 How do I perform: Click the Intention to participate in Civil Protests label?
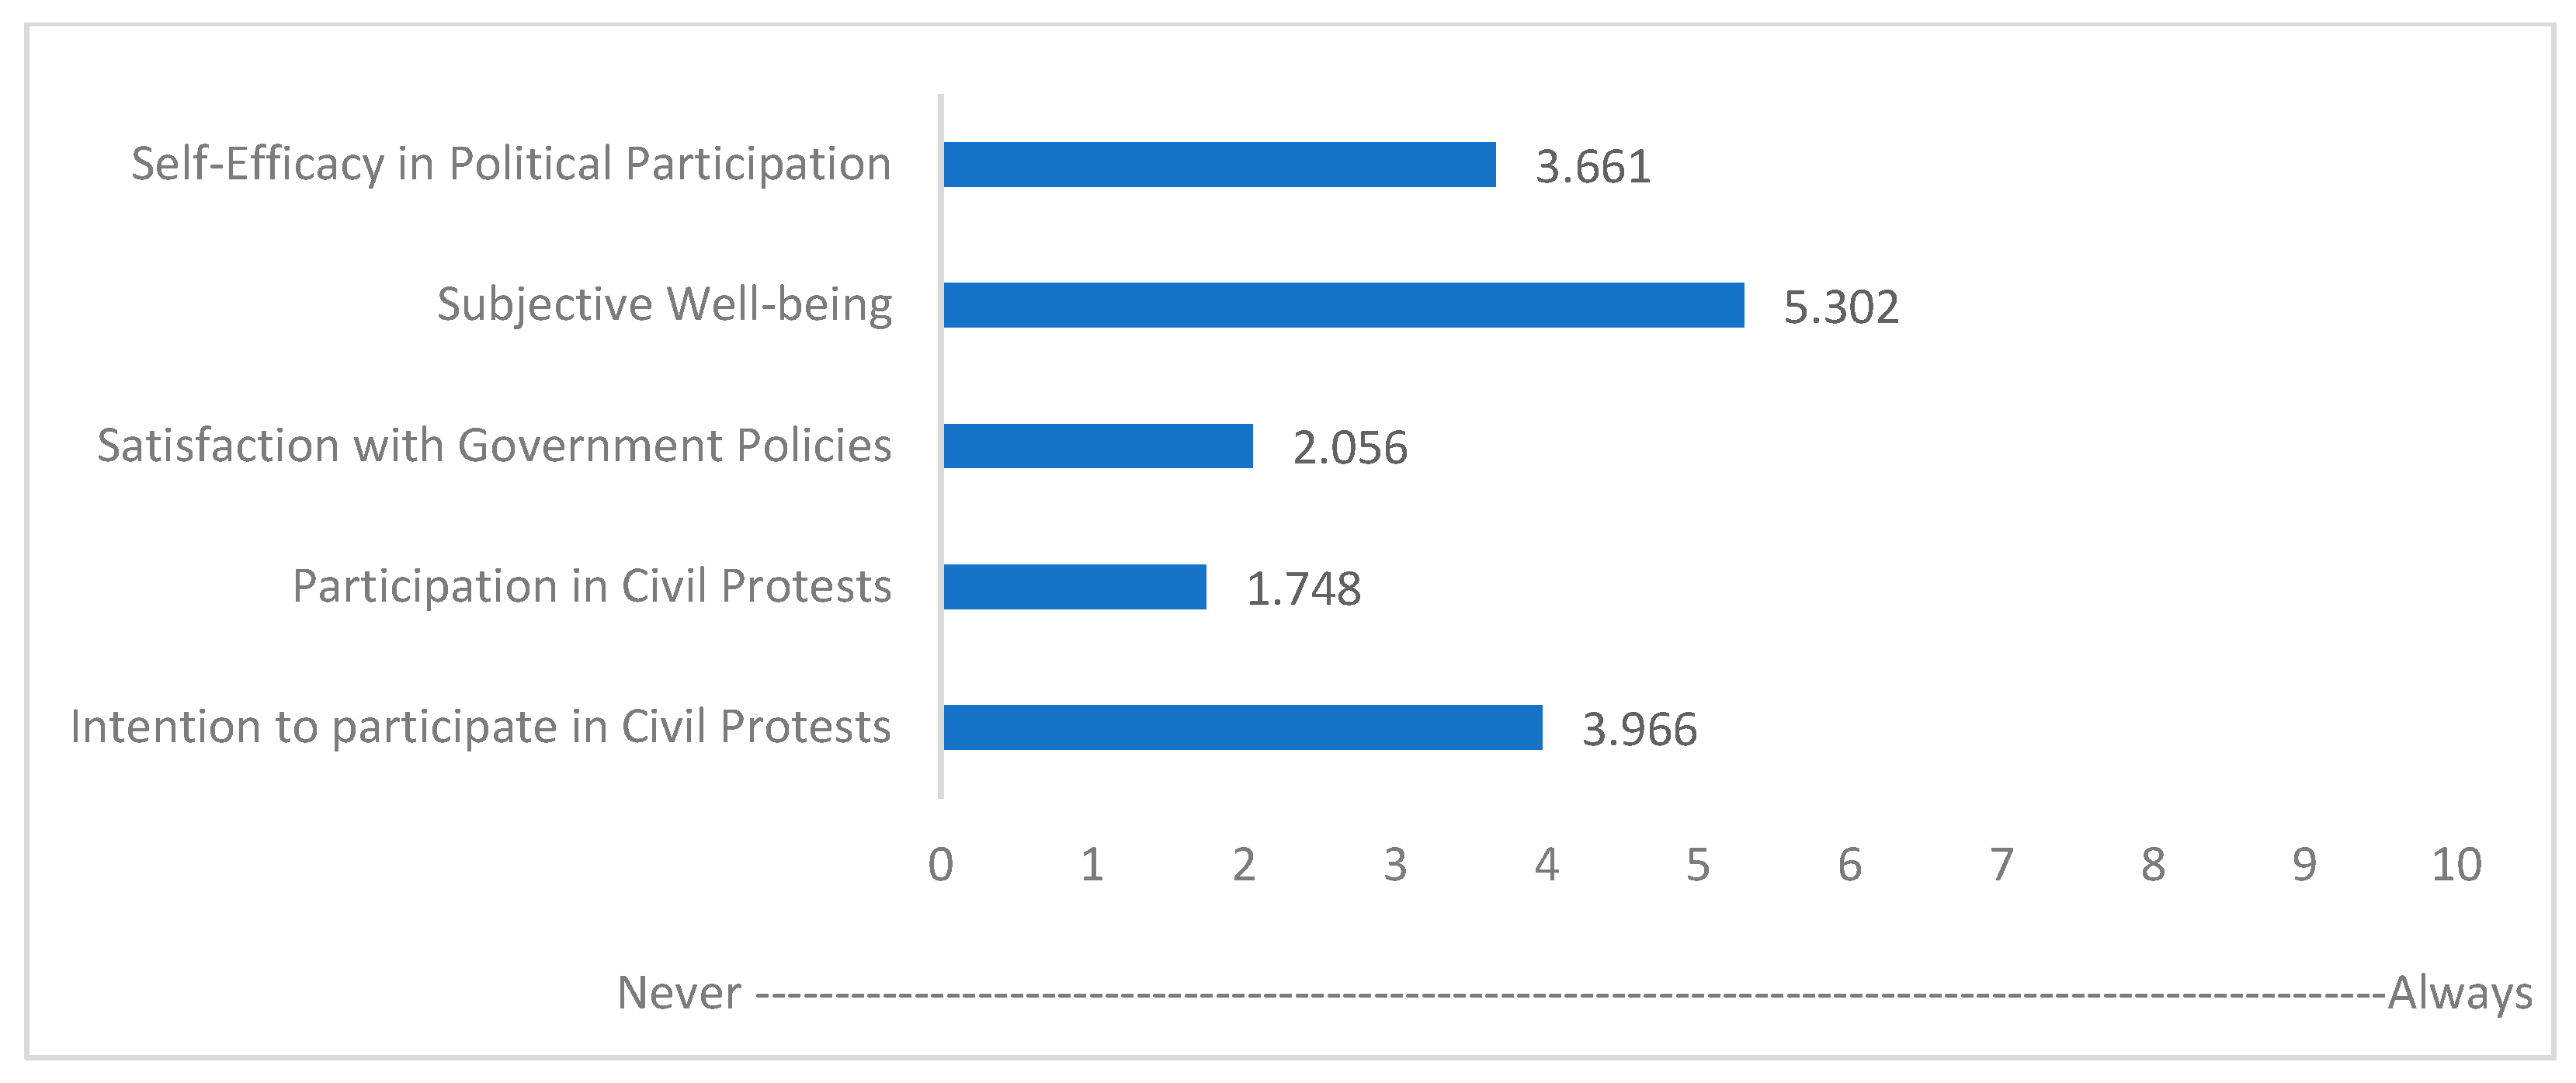pyautogui.click(x=480, y=727)
